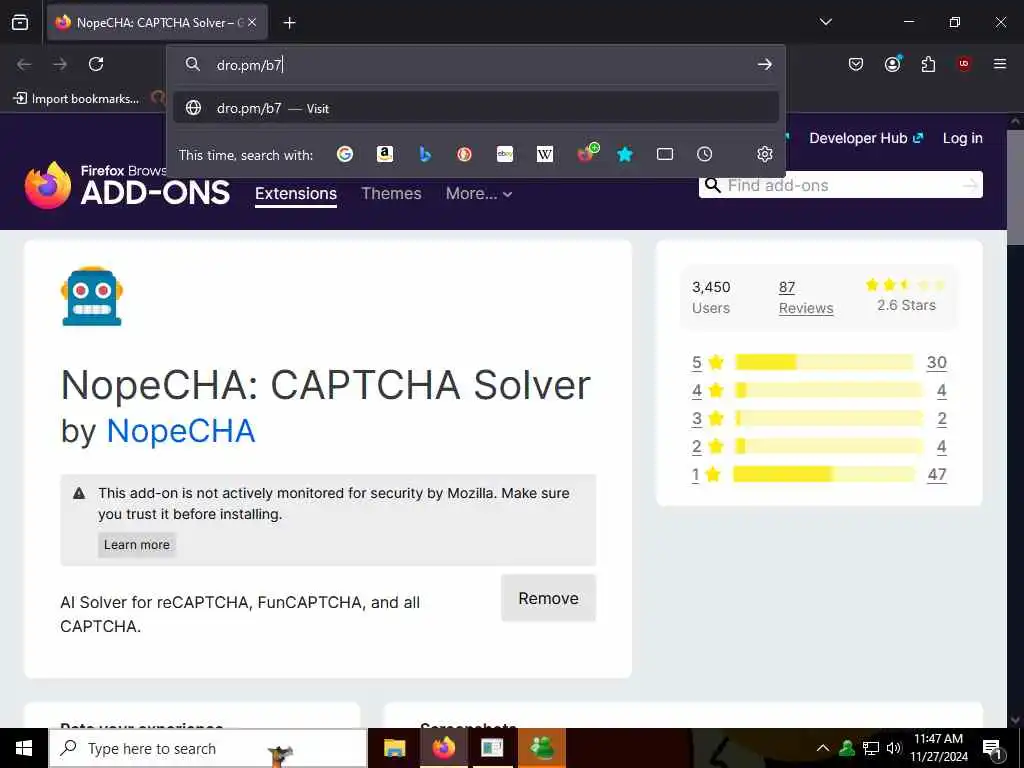Open Firefox View icon in tab bar
The height and width of the screenshot is (768, 1024).
(x=20, y=23)
